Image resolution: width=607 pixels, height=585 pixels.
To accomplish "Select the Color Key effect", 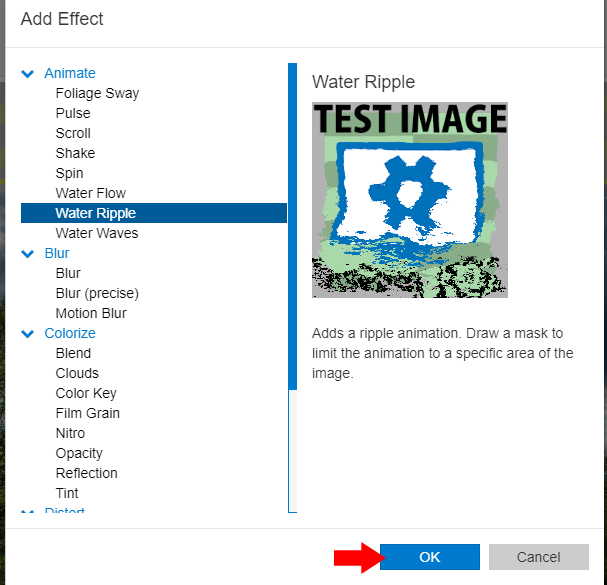I will 87,393.
